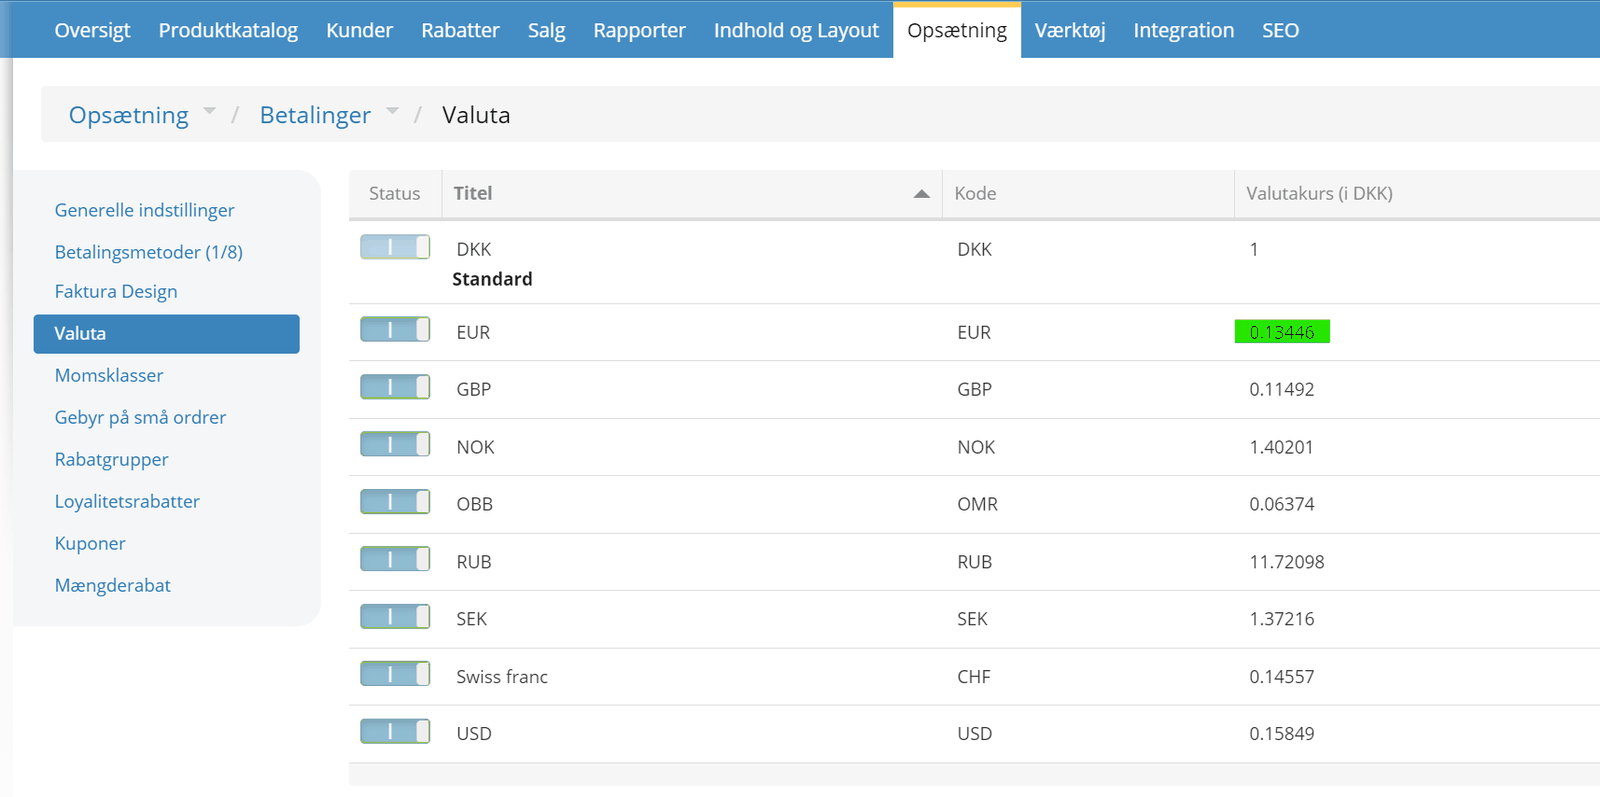Open the SEO menu tab

[1280, 30]
